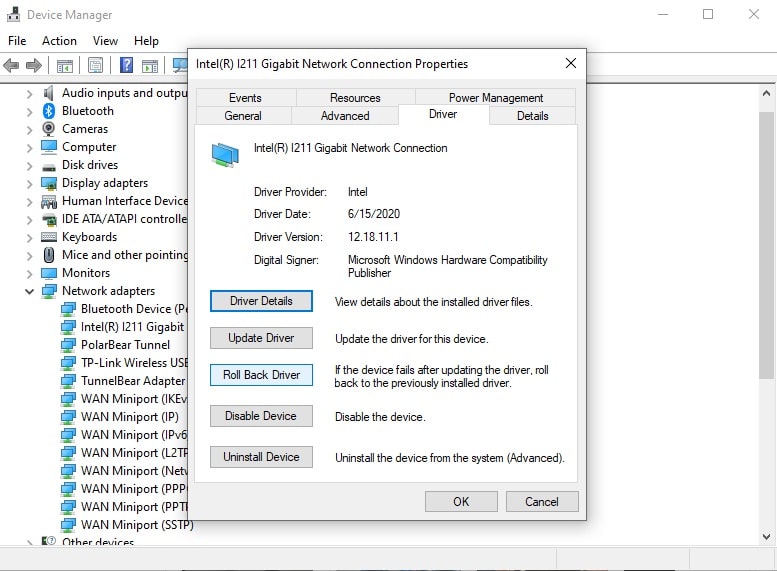Click the Keyboards icon
The width and height of the screenshot is (777, 571).
coord(49,237)
